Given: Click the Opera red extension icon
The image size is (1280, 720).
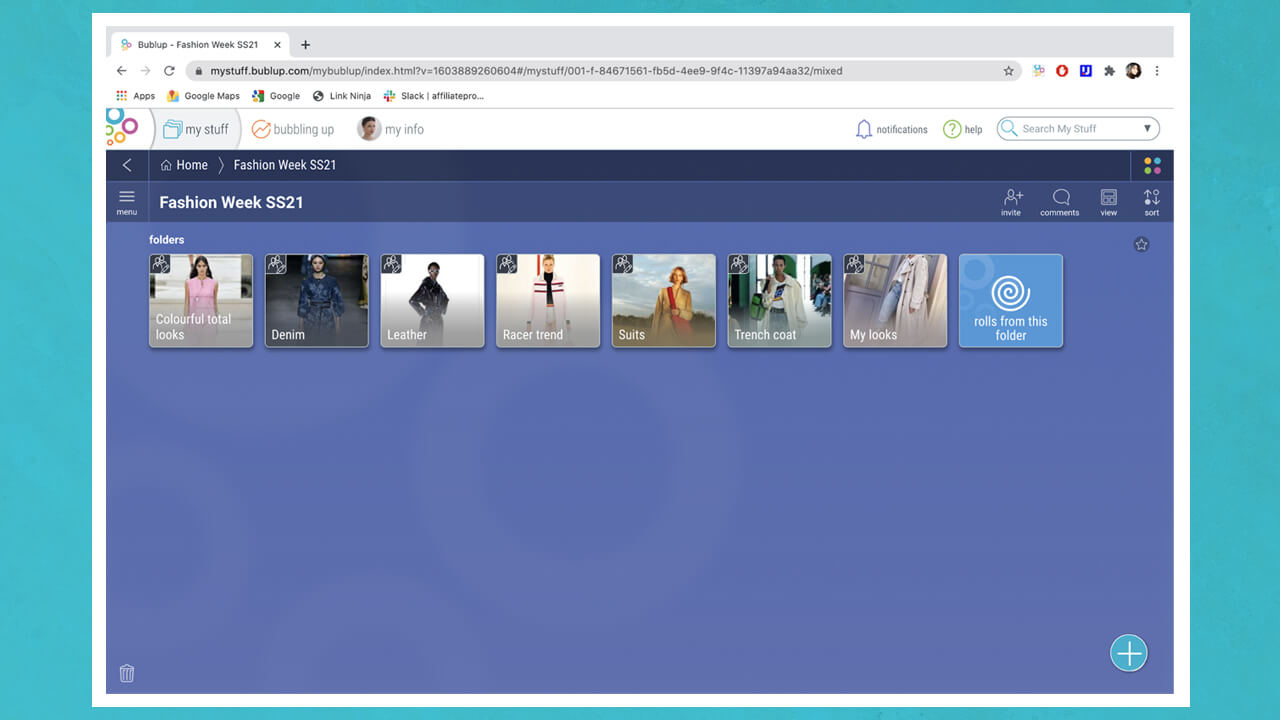Looking at the screenshot, I should coord(1062,71).
